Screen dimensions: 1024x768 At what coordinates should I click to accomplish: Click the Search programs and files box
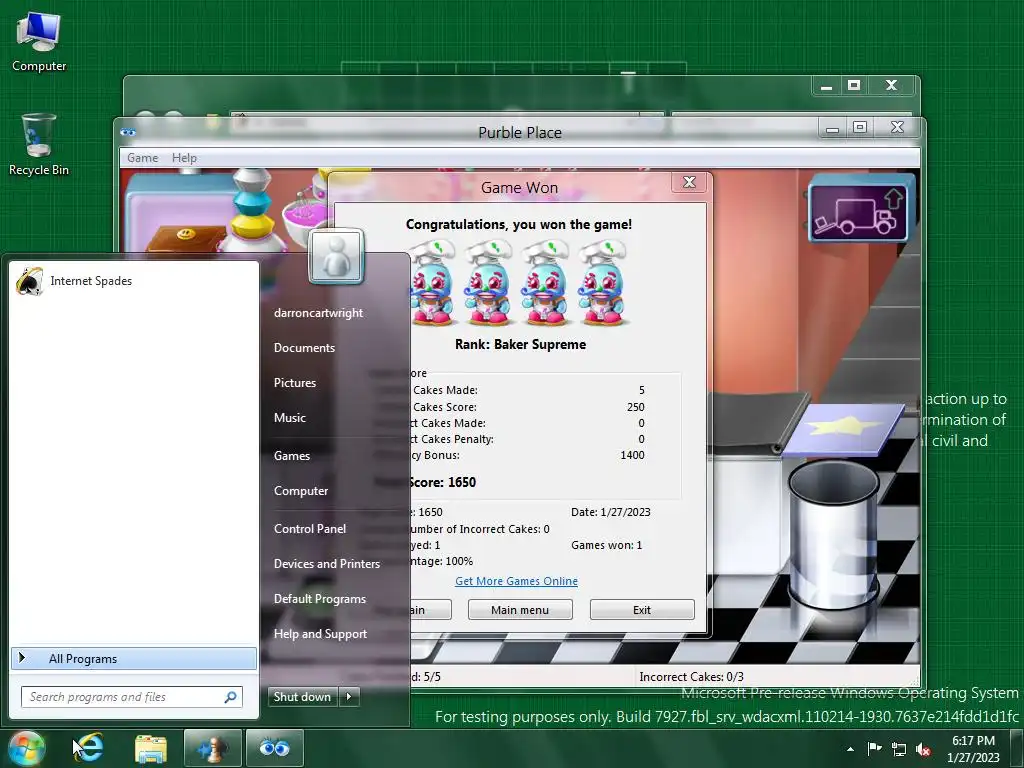132,697
